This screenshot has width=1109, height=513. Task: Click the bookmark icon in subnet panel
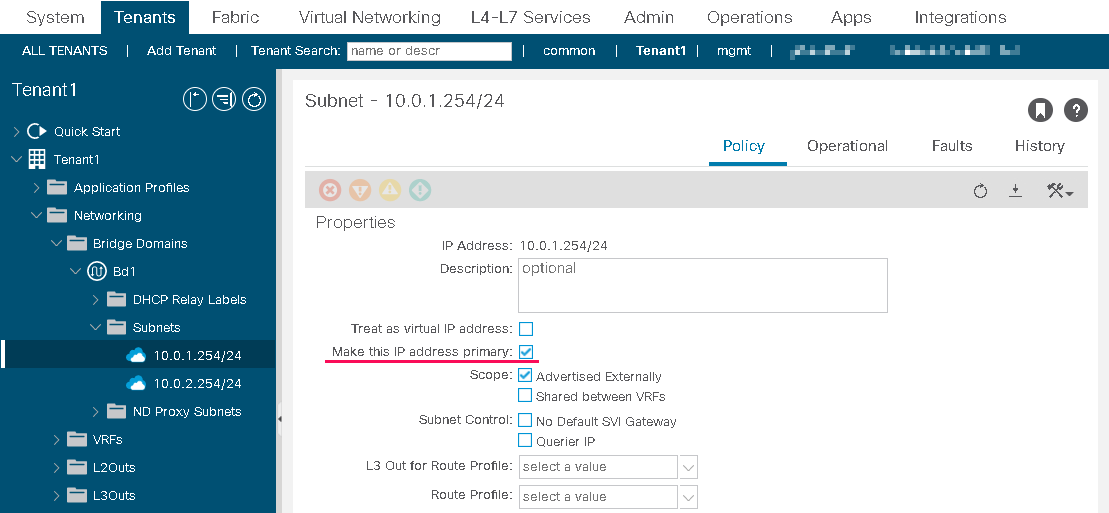pos(1040,110)
